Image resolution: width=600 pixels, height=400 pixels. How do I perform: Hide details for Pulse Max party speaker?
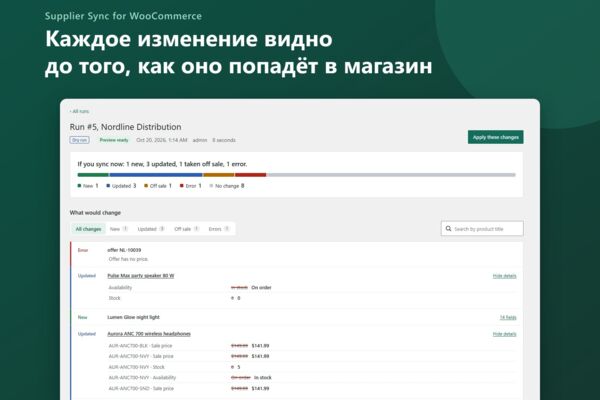[504, 276]
